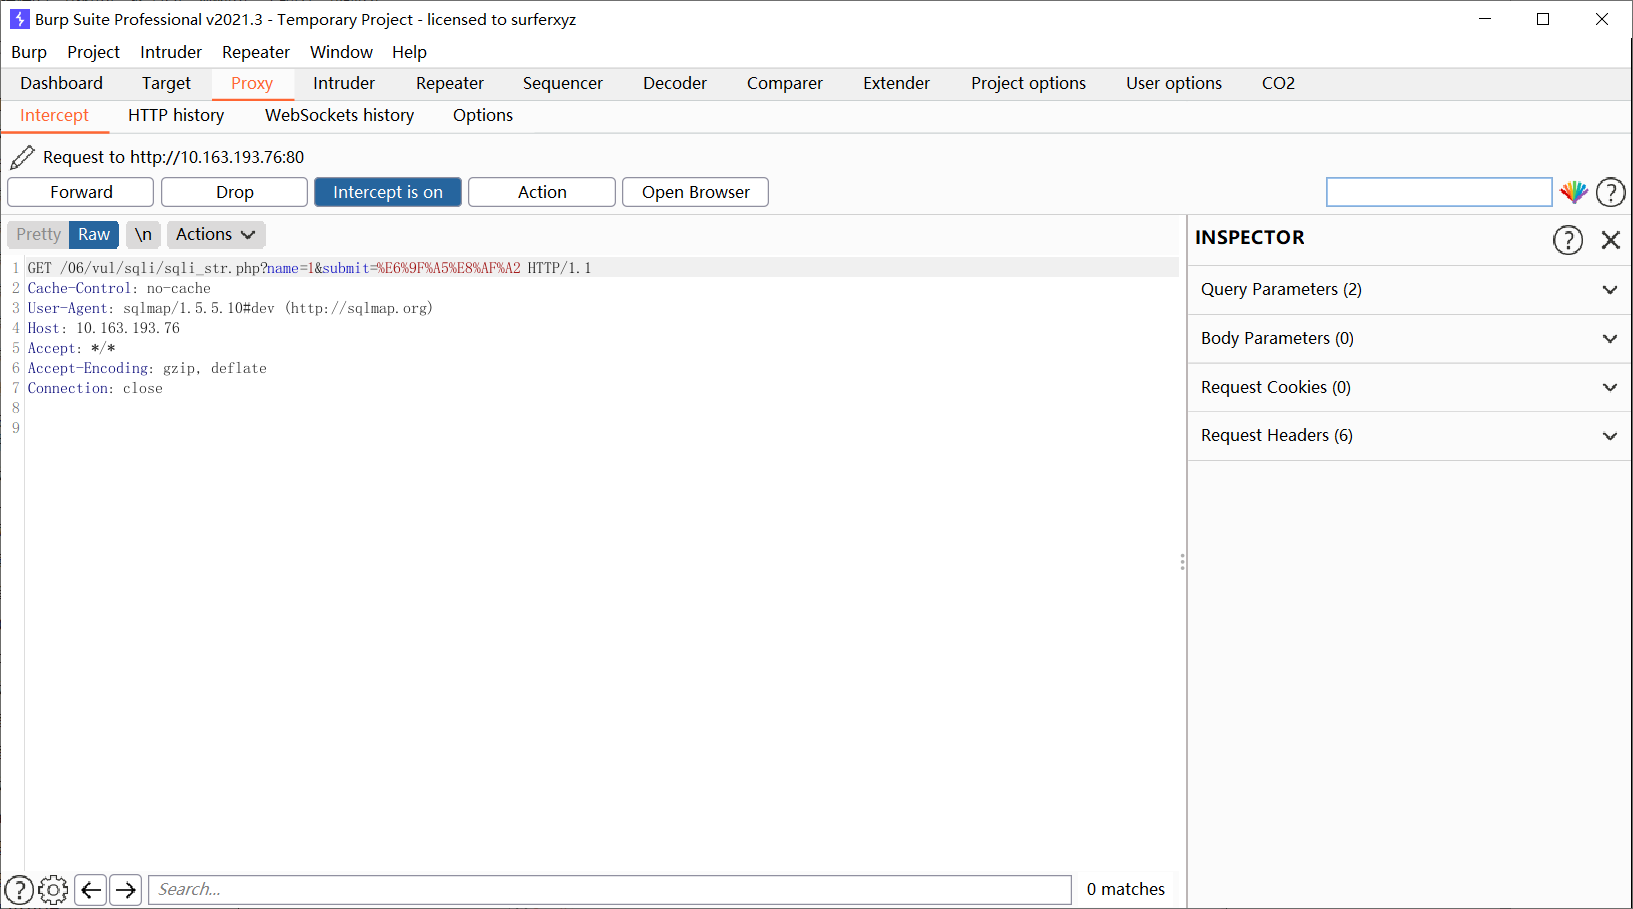The width and height of the screenshot is (1633, 909).
Task: Click the Burp Suite logo icon in the title bar
Action: tap(19, 19)
